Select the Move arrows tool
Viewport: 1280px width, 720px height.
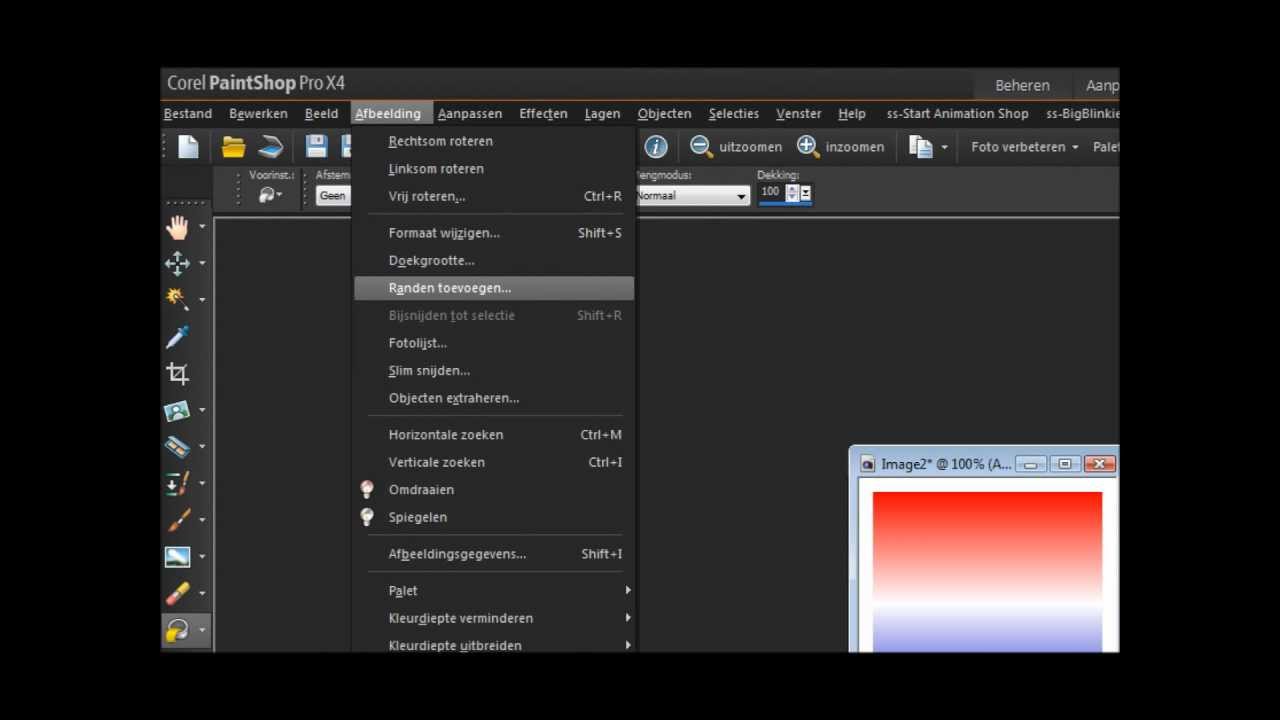coord(178,263)
